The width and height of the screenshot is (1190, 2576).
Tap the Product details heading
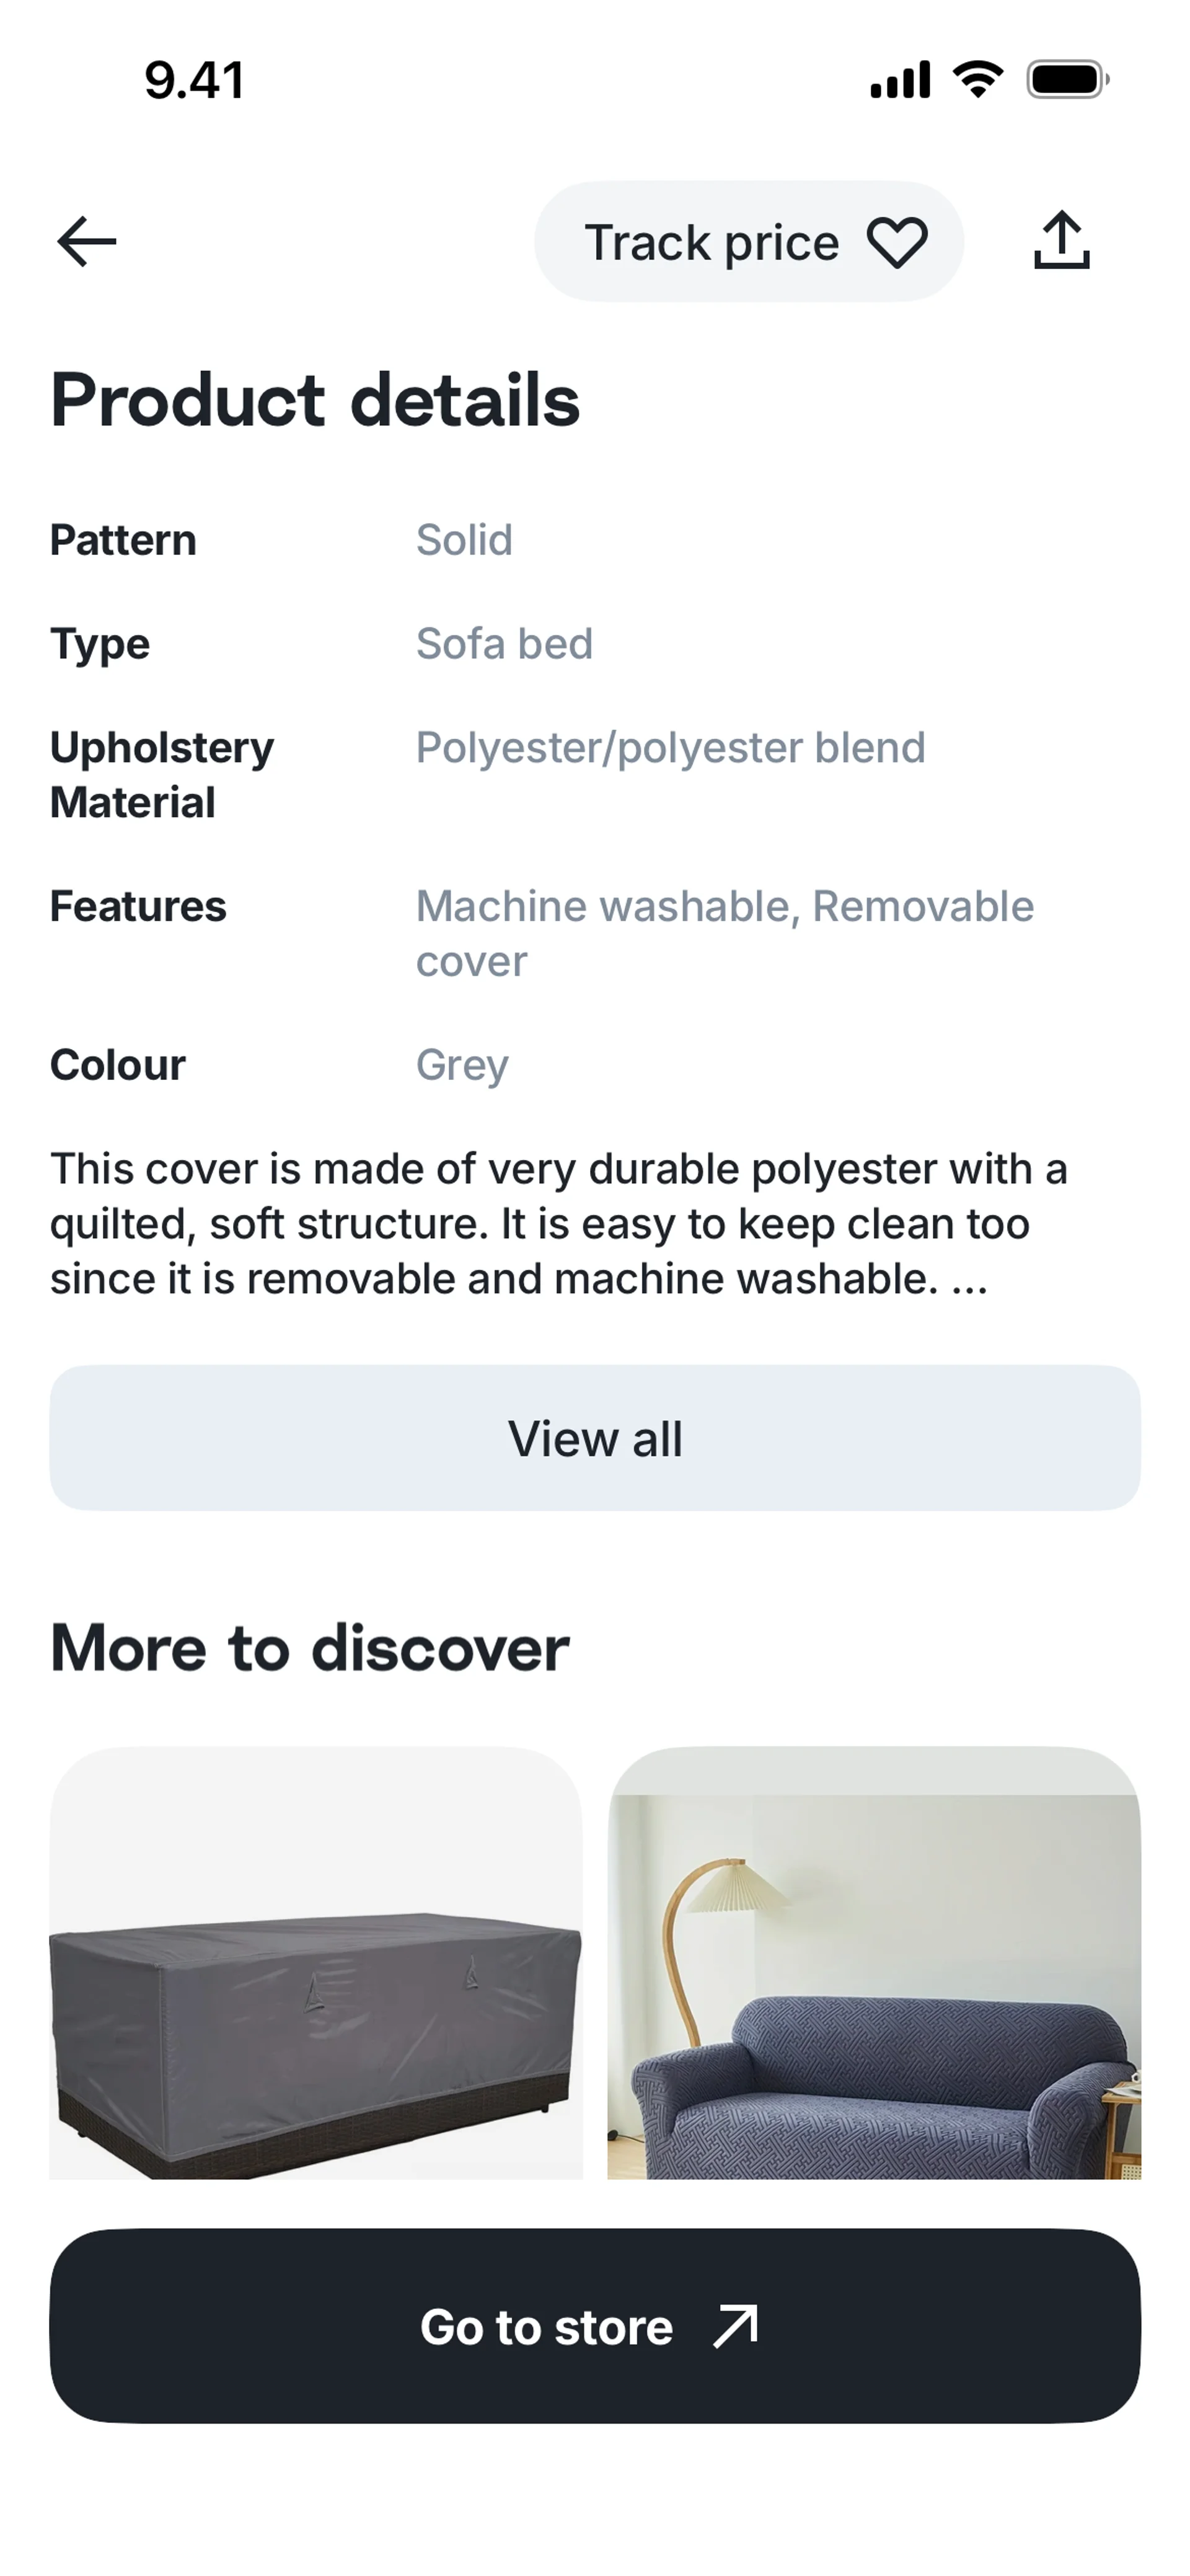pos(315,400)
